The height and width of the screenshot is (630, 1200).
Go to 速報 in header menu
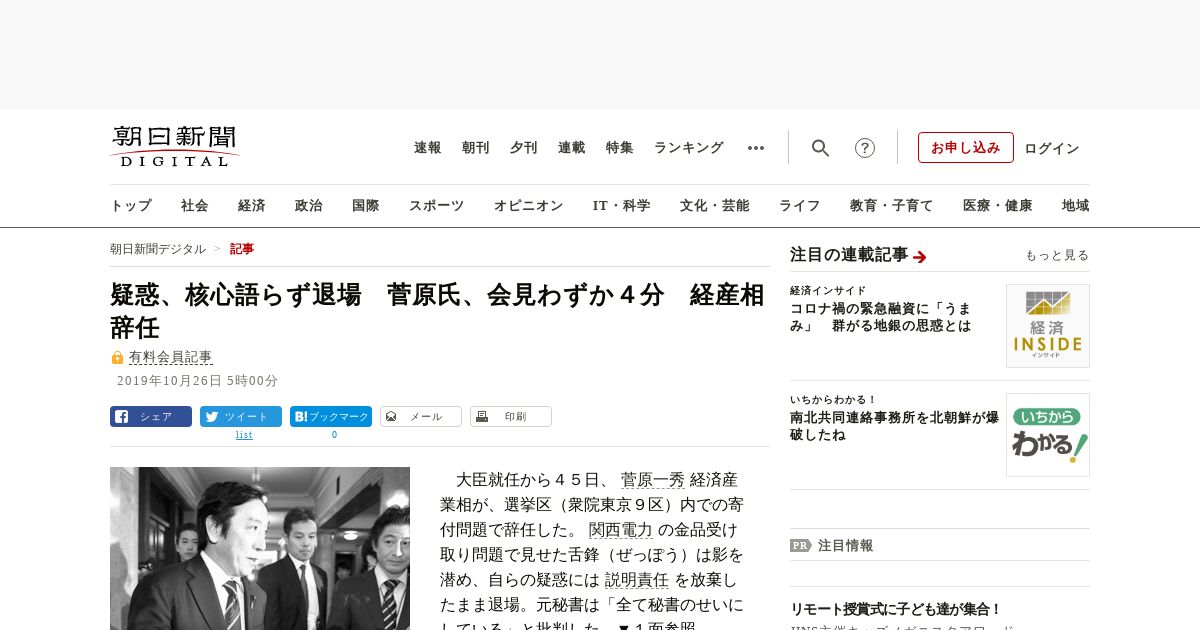coord(428,148)
